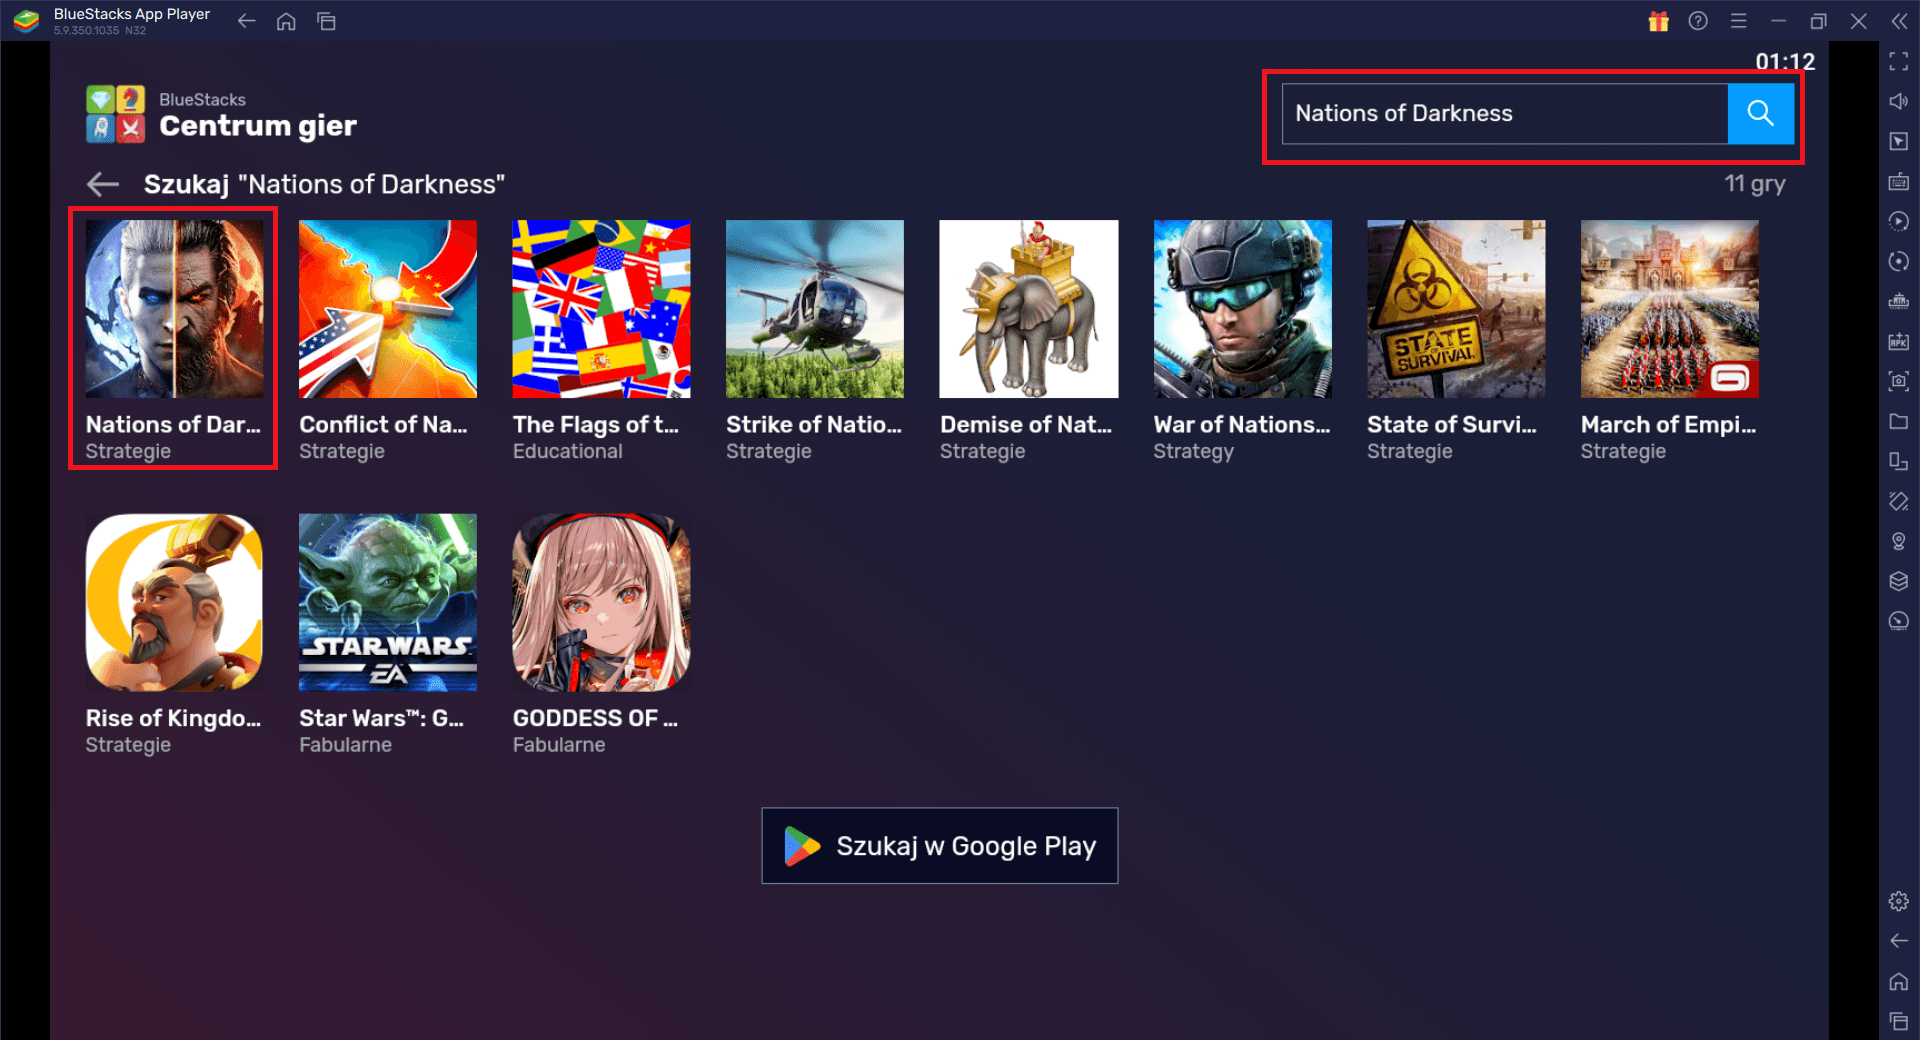Screen dimensions: 1920x1040
Task: Open Strike of Nations helicopter thumbnail
Action: [815, 309]
